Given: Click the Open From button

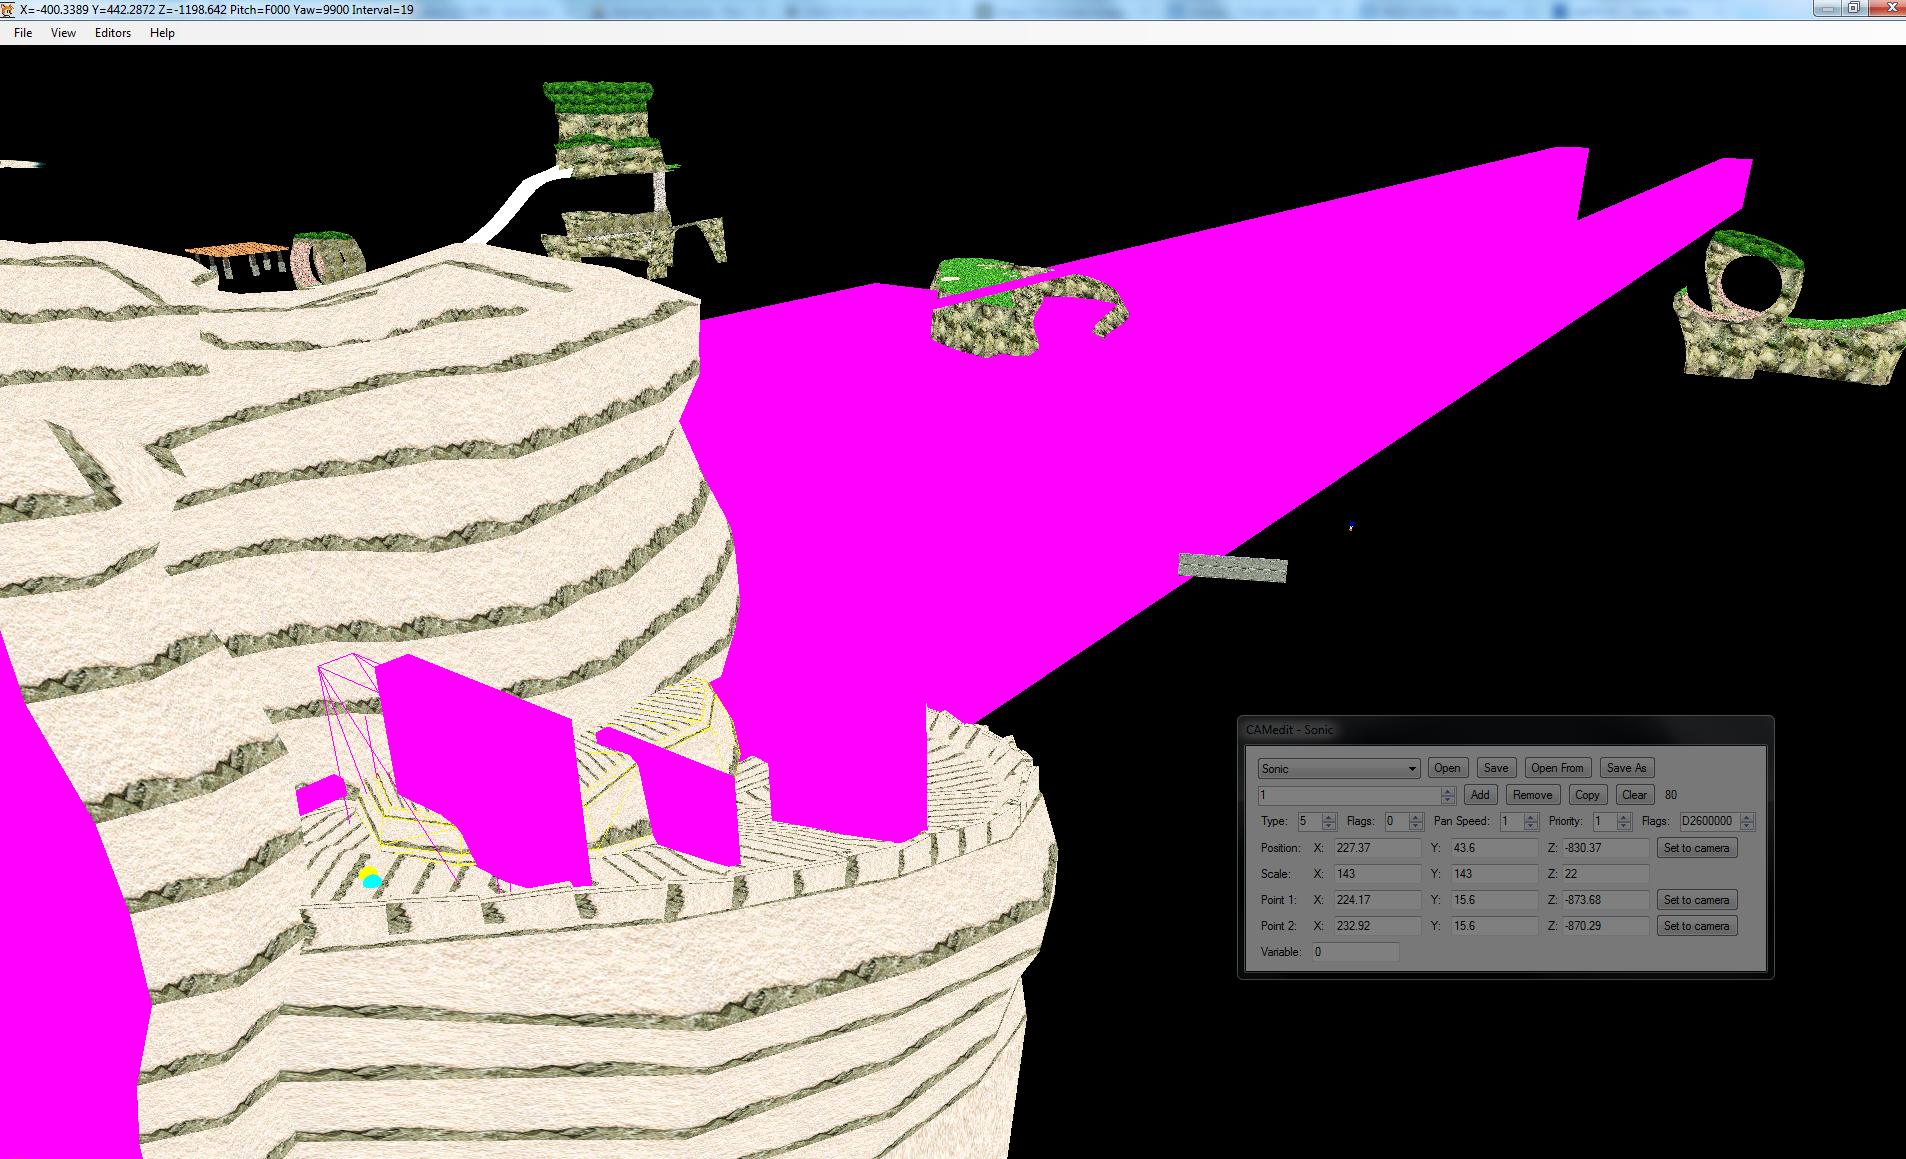Looking at the screenshot, I should [x=1557, y=768].
